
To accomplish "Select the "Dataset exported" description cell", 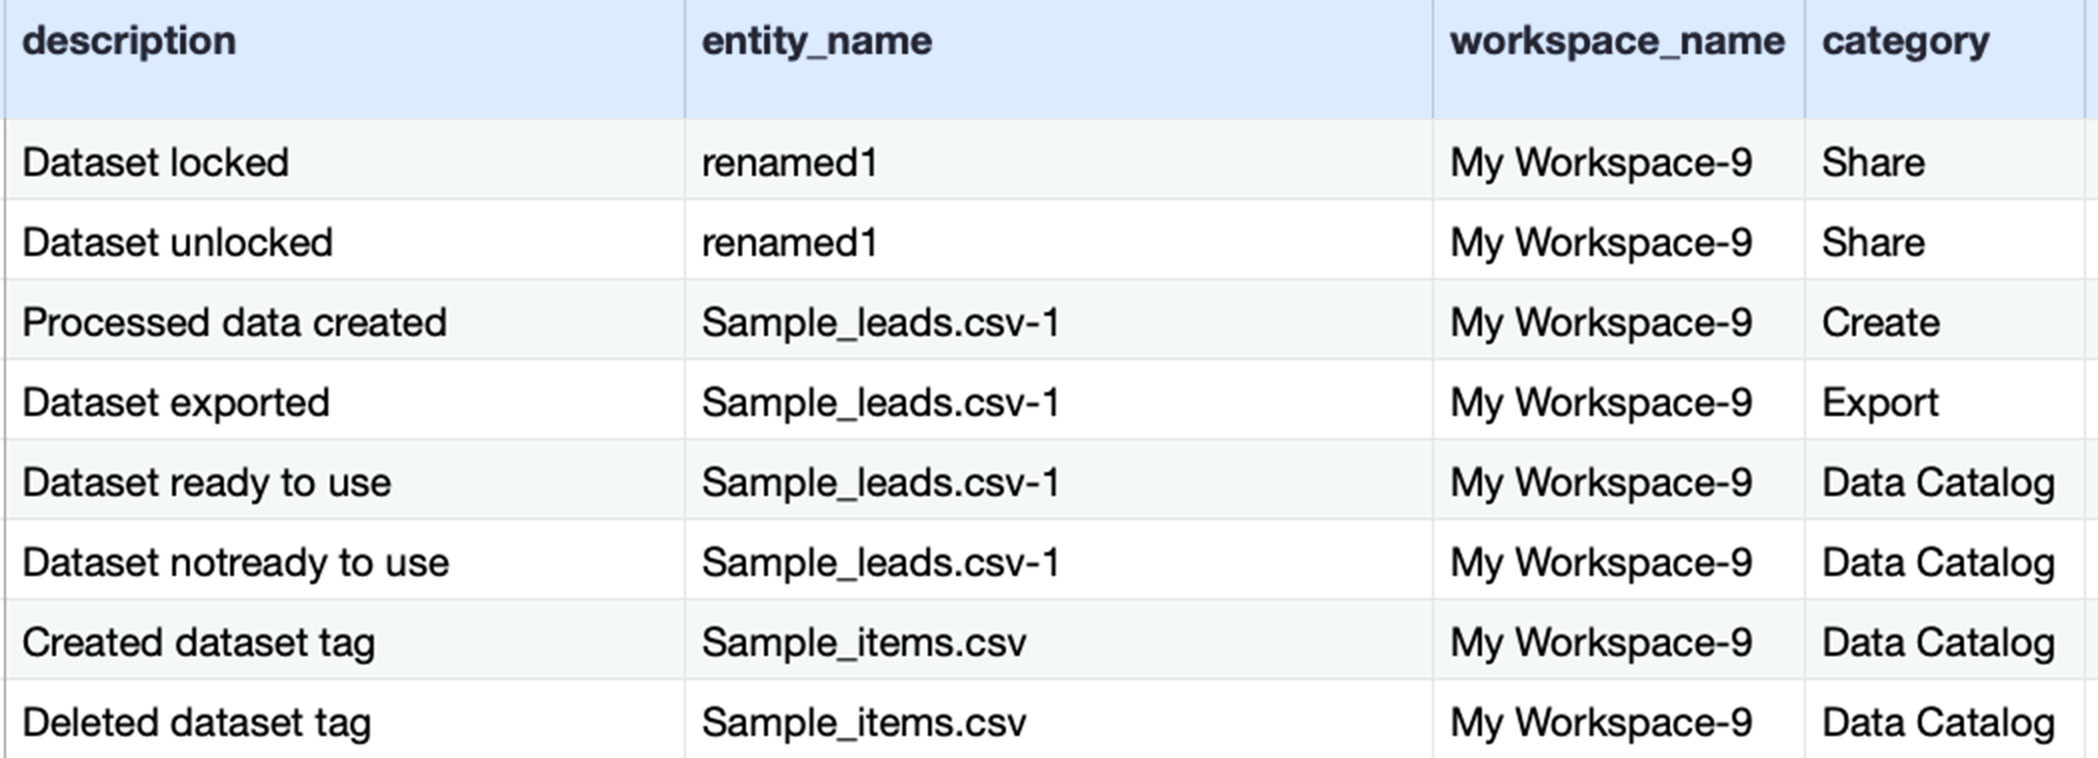I will pos(176,402).
